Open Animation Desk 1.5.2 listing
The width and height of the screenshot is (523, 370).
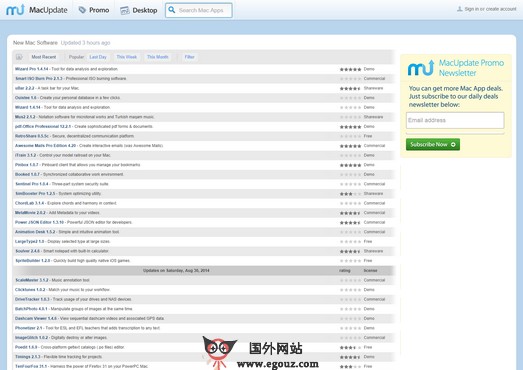(35, 232)
